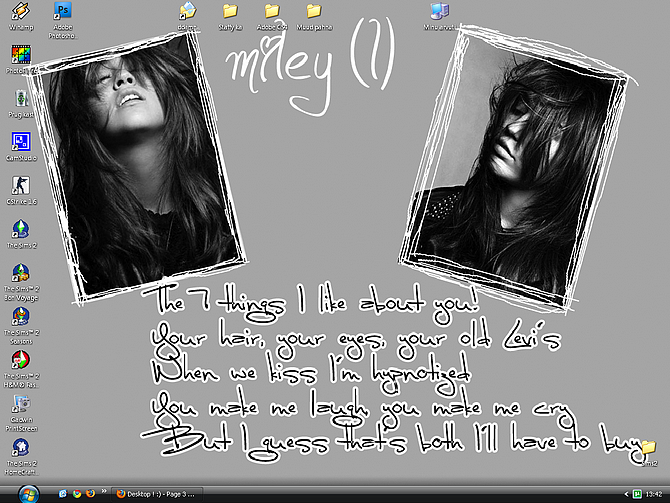Click the green system tray icon
This screenshot has width=670, height=503.
[x=637, y=494]
